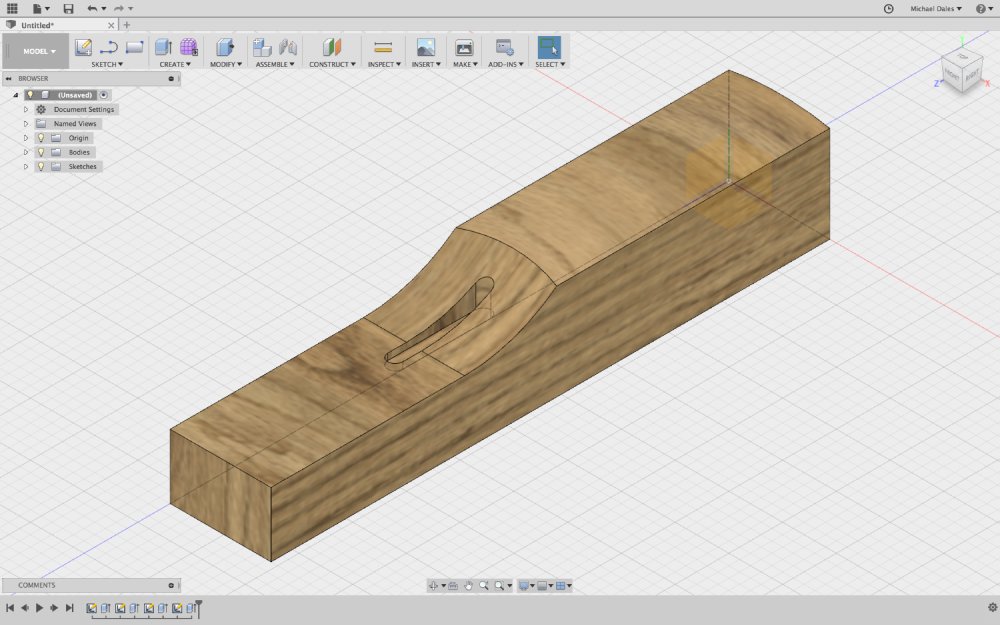The image size is (1000, 625).
Task: Click the Joint tool icon
Action: [x=288, y=47]
